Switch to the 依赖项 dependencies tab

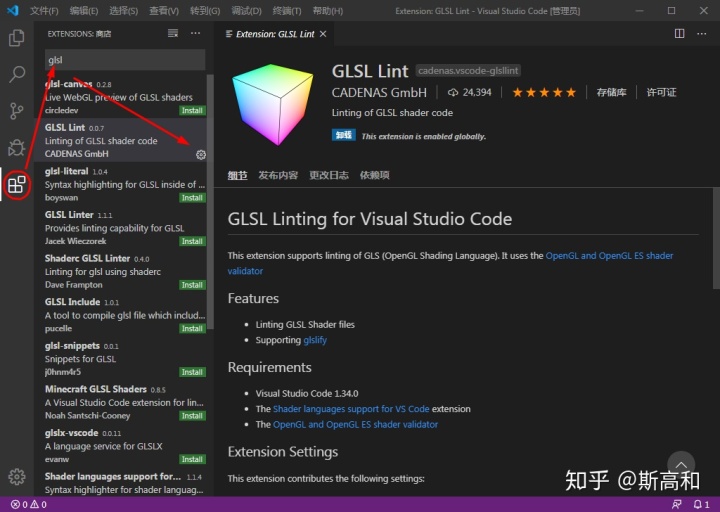pos(375,175)
